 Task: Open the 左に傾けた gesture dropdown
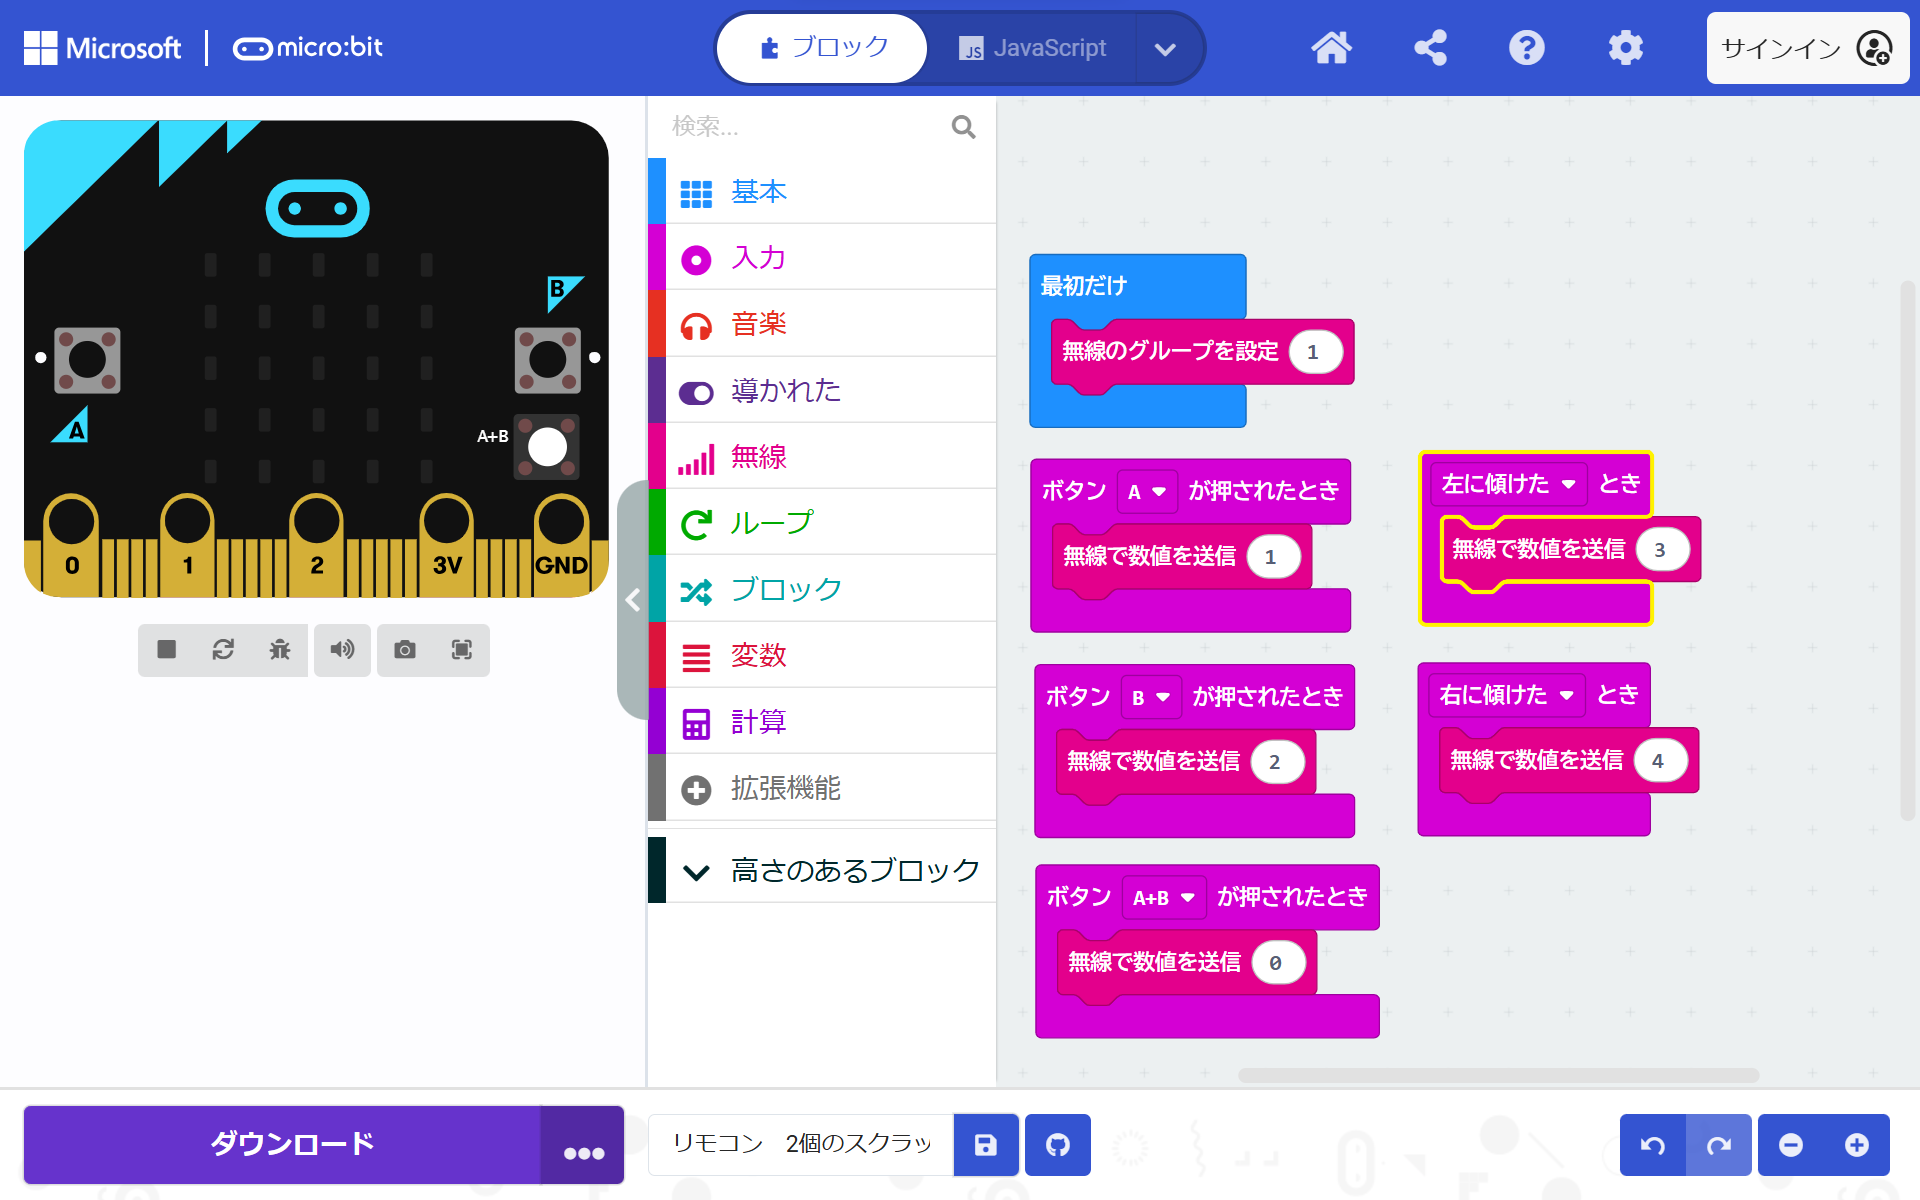pos(1508,485)
